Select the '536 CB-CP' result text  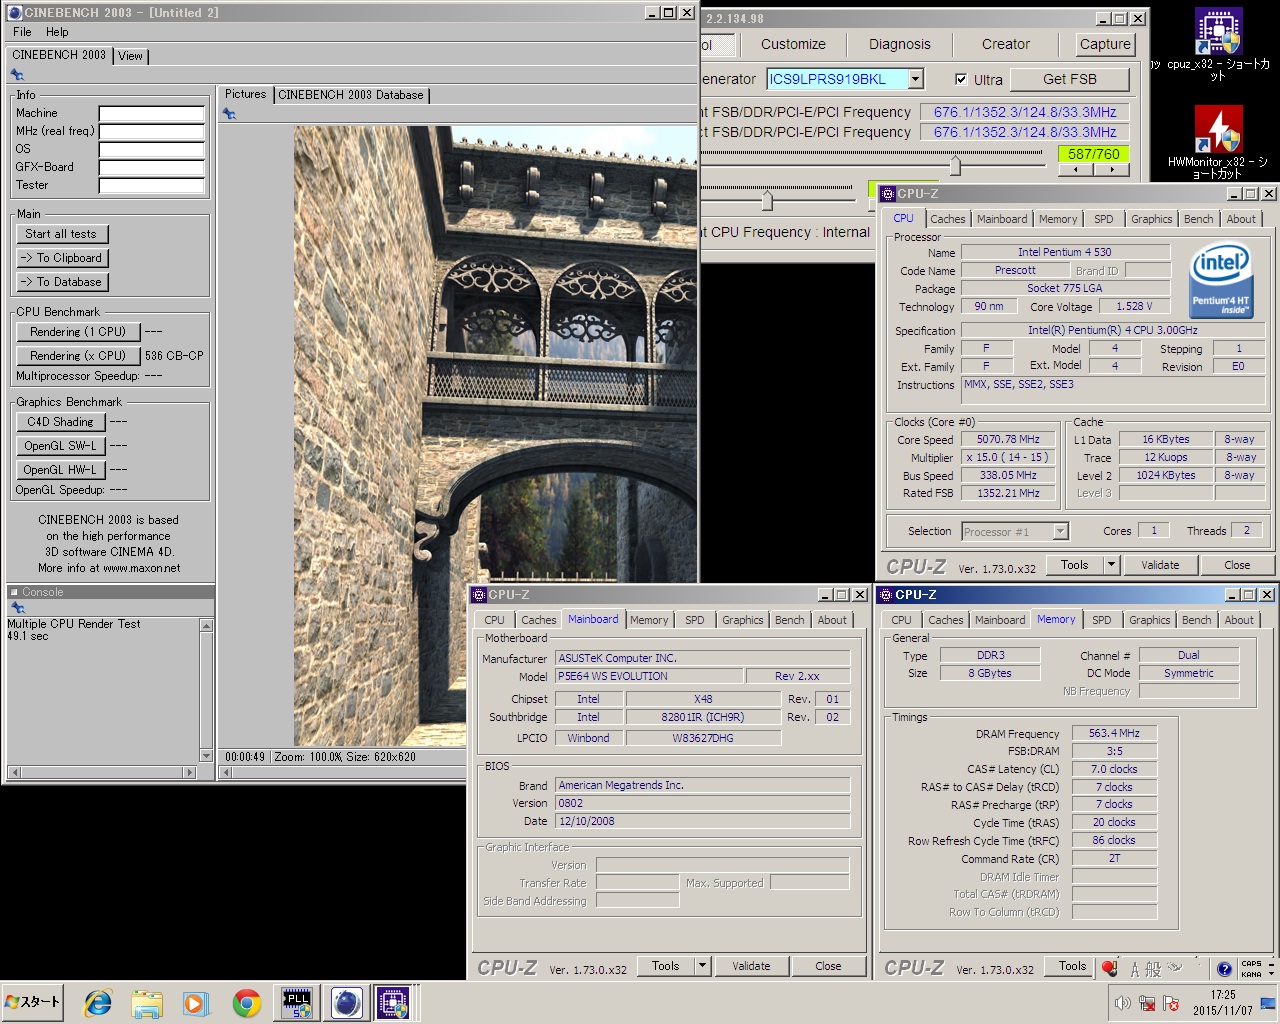click(174, 356)
